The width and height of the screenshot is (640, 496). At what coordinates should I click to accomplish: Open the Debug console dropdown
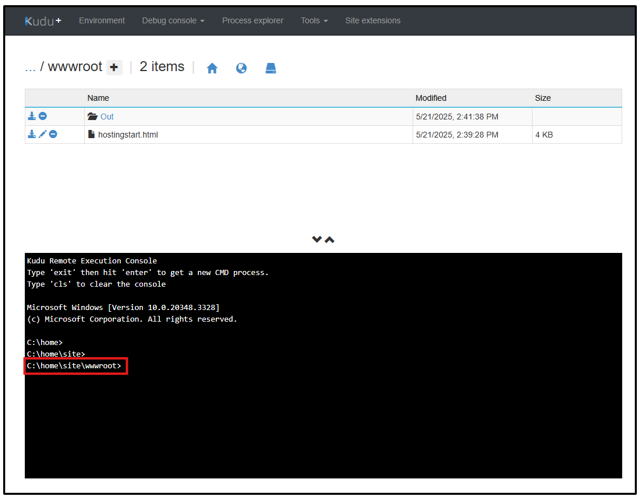point(172,20)
